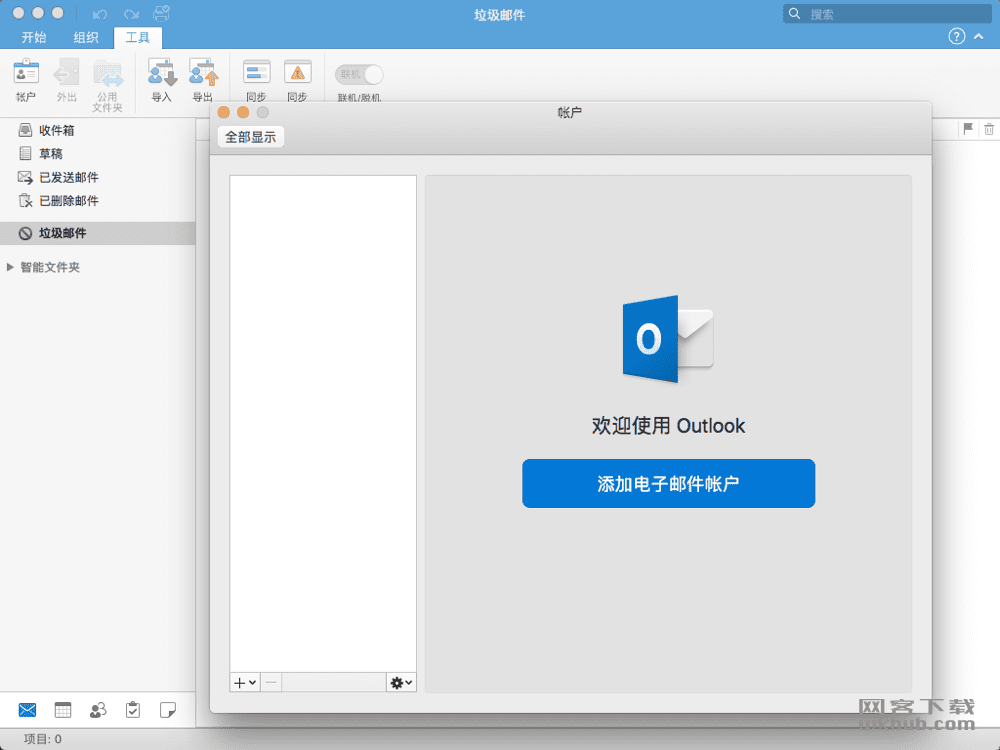The image size is (1000, 750).
Task: Click the 导入 import icon
Action: (161, 80)
